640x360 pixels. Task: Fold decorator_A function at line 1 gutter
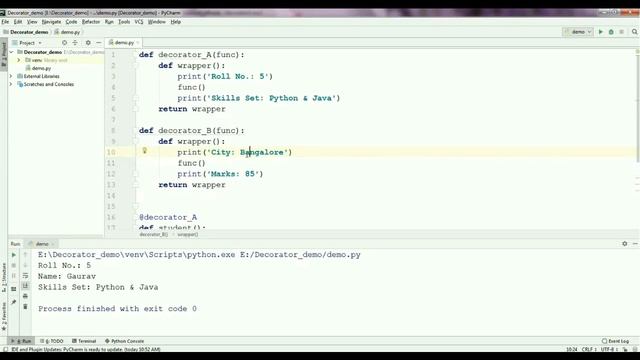tap(136, 55)
